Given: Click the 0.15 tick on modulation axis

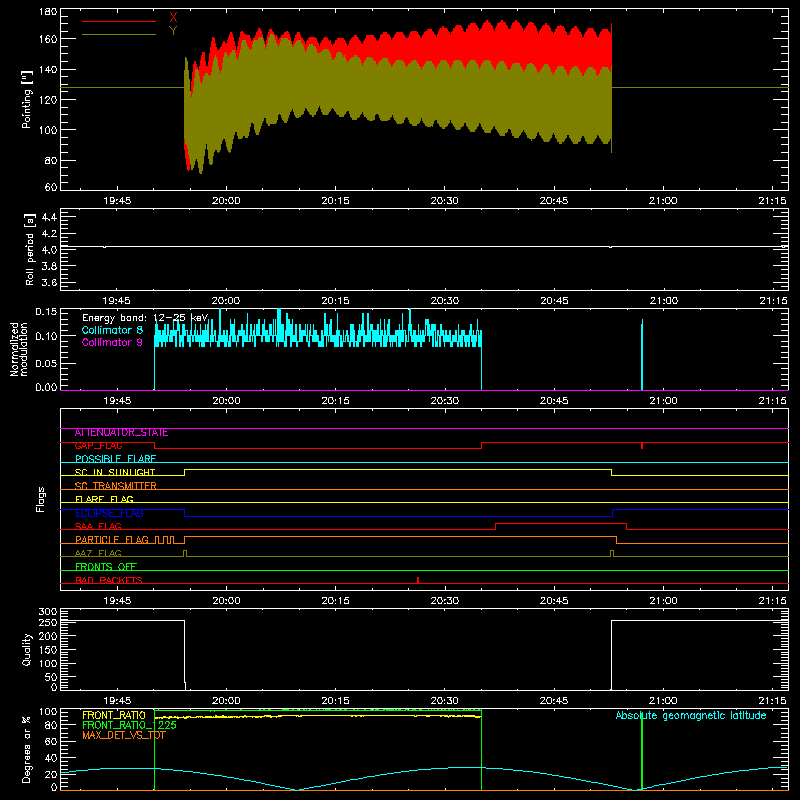Looking at the screenshot, I should [x=46, y=312].
